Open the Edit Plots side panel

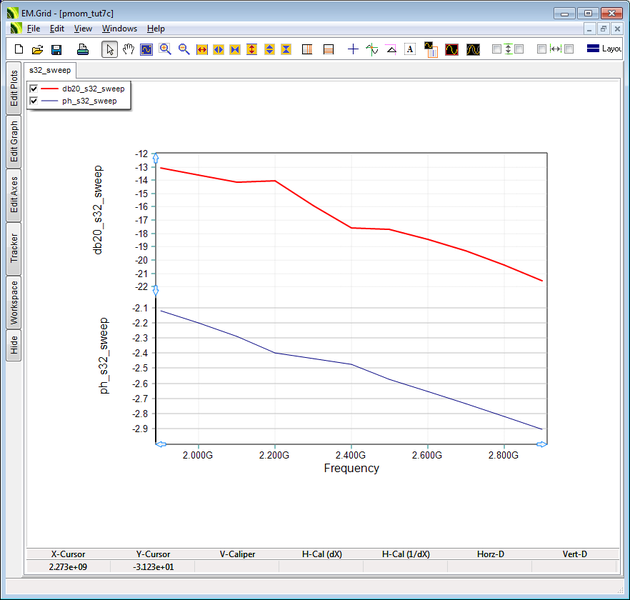click(13, 91)
